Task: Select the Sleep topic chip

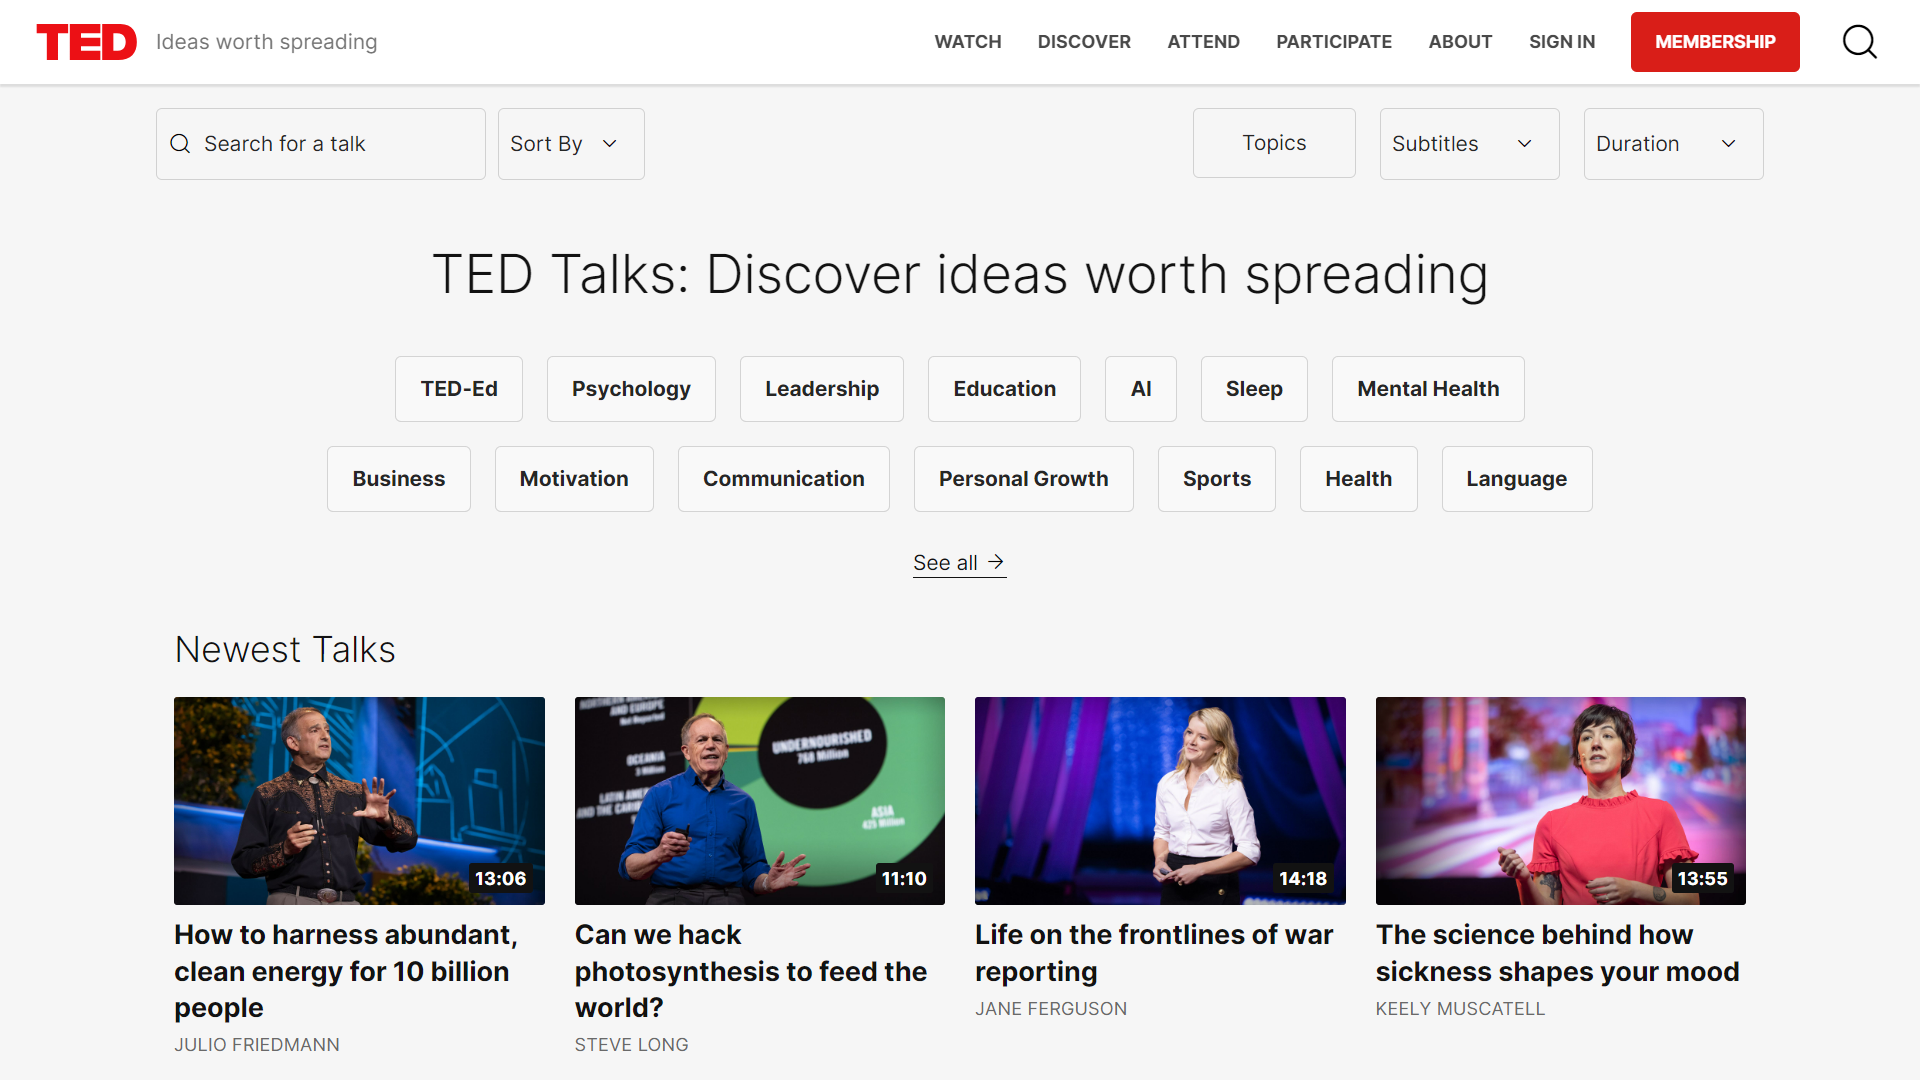Action: coord(1254,389)
